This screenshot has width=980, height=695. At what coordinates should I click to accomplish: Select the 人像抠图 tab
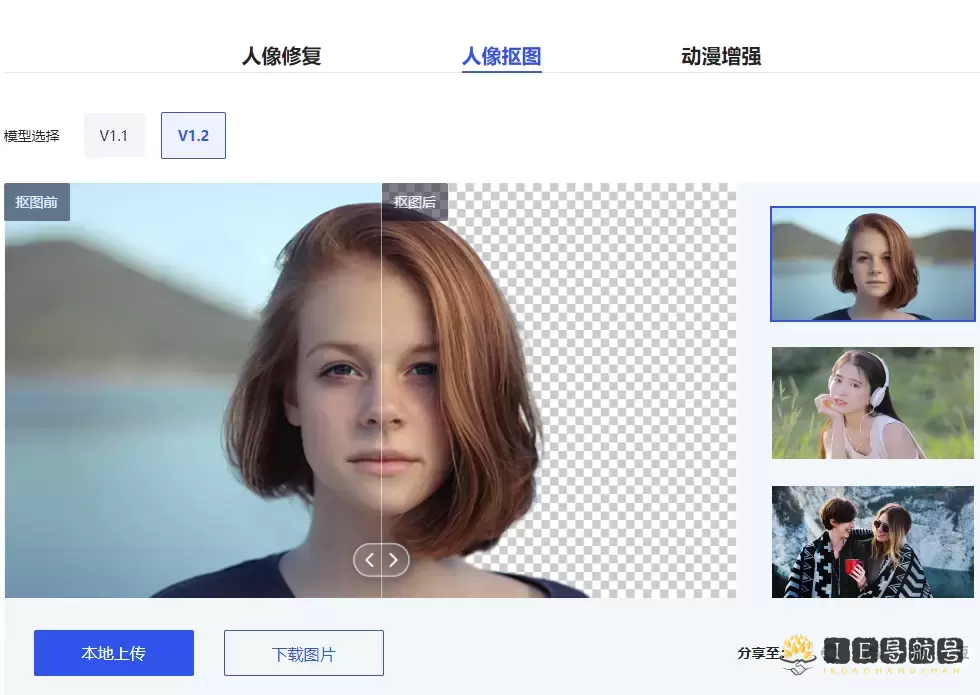click(x=501, y=56)
